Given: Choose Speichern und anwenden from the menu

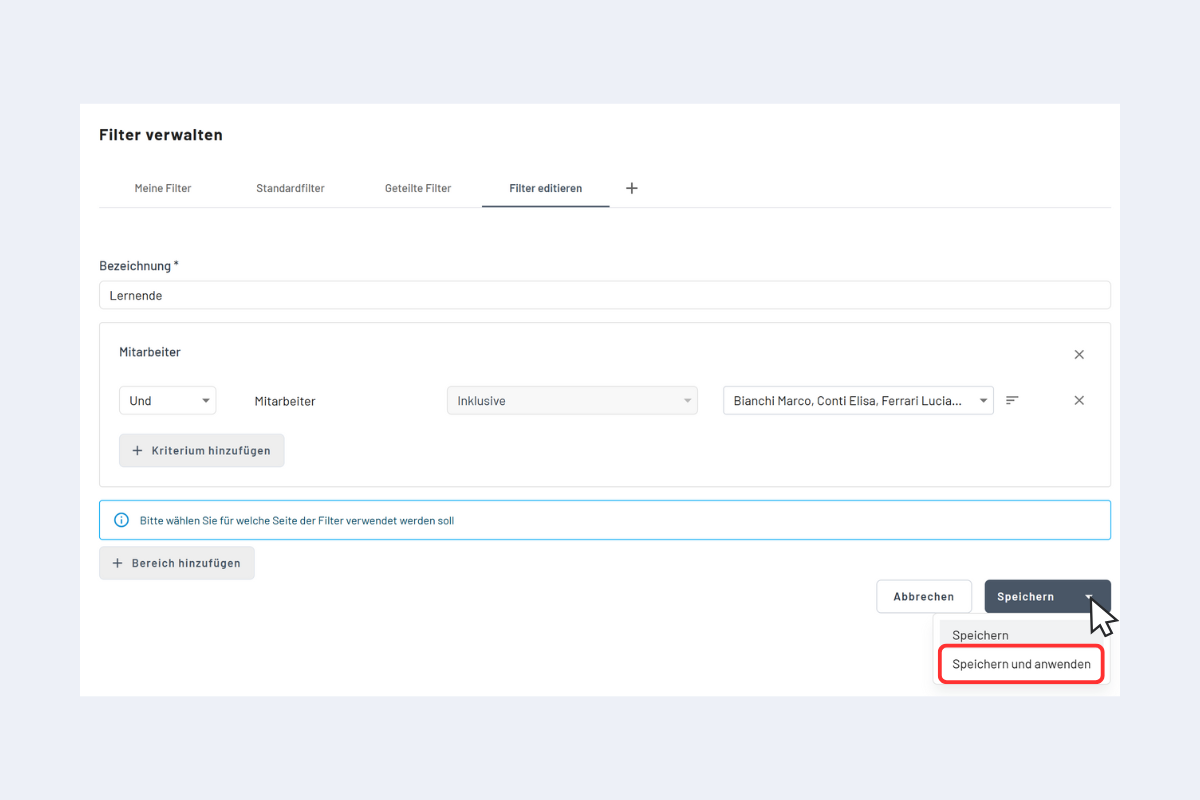Looking at the screenshot, I should 1020,664.
